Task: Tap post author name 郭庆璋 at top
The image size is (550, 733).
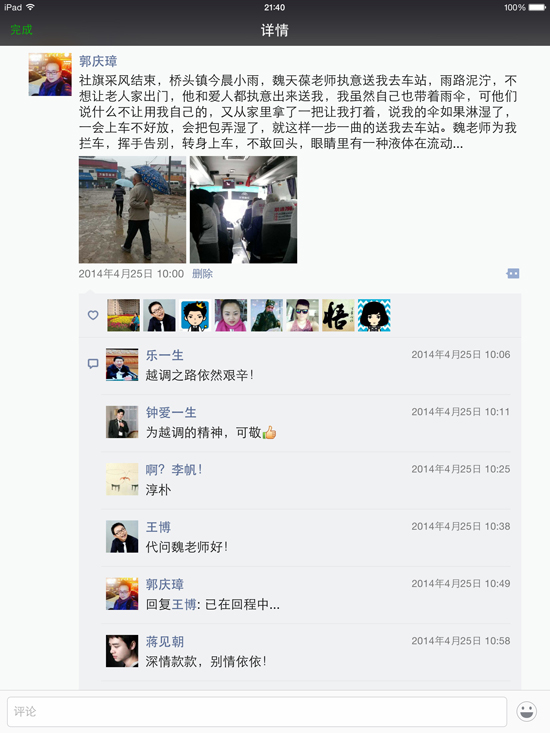Action: coord(98,61)
